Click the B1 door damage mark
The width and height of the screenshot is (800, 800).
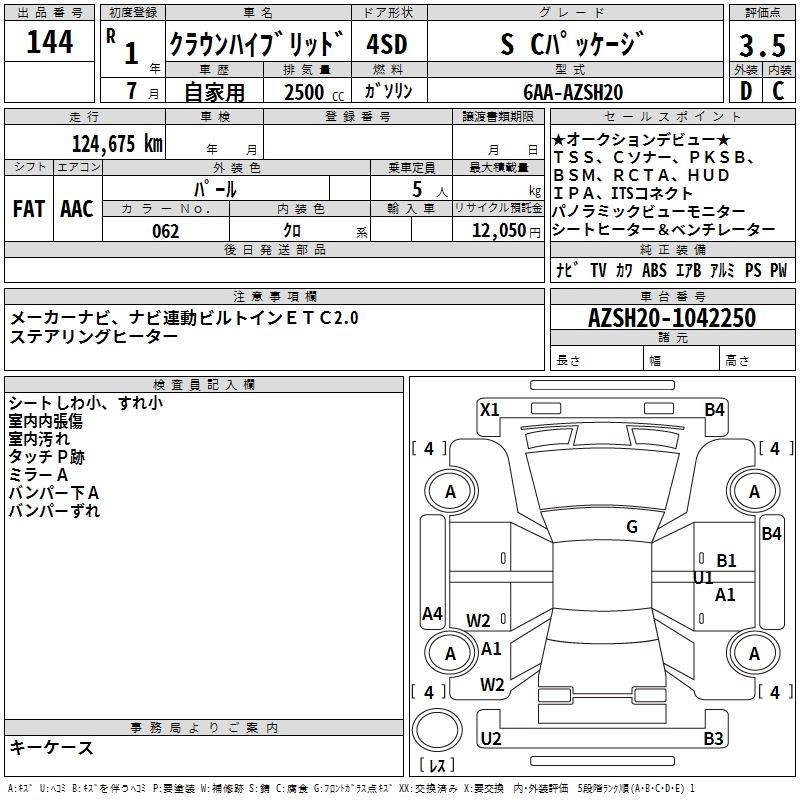pyautogui.click(x=726, y=560)
